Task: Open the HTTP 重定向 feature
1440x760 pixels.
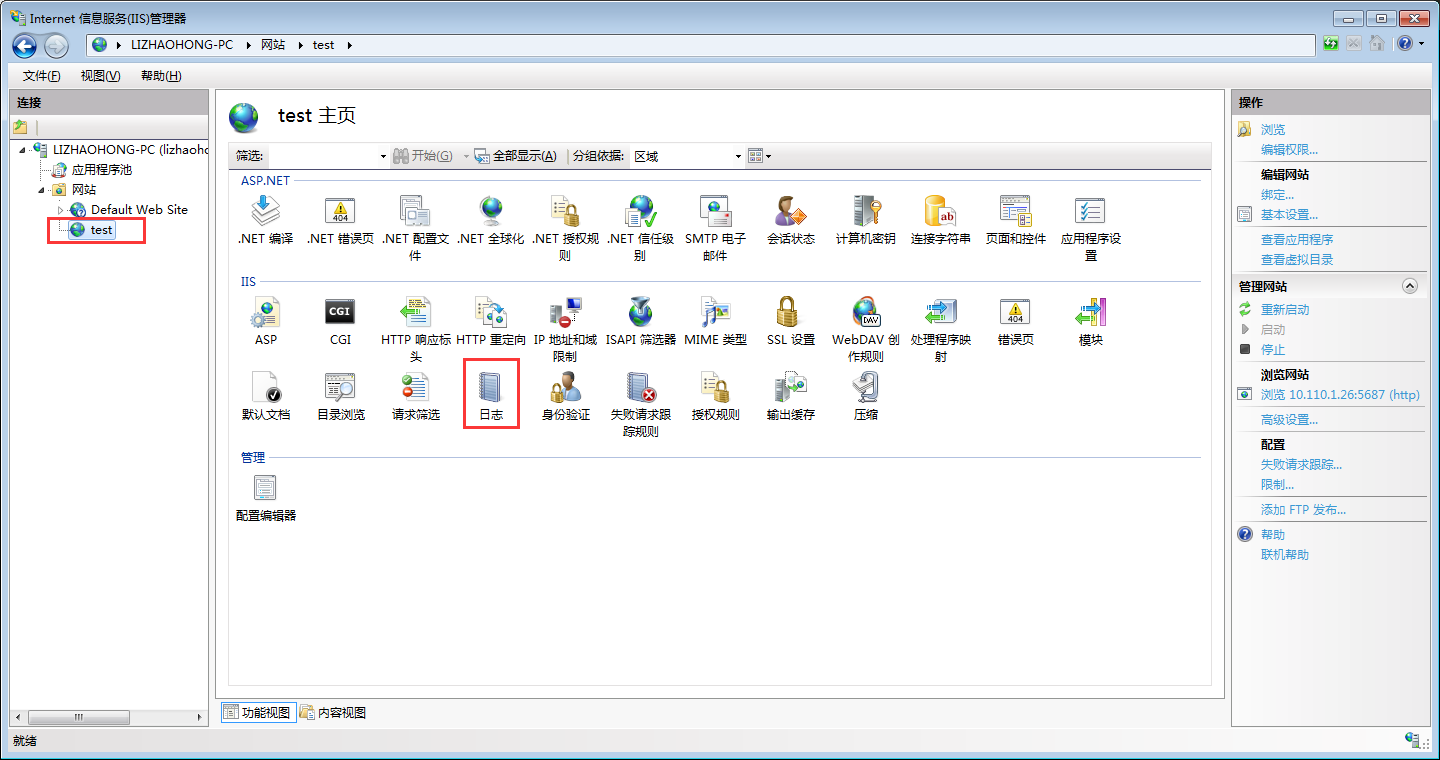Action: (490, 321)
